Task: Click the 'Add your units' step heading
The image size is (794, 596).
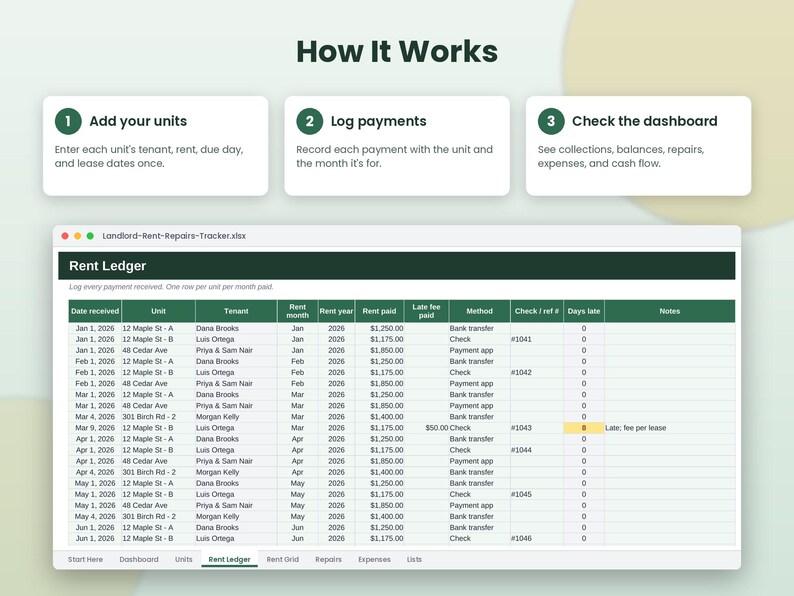Action: (138, 121)
